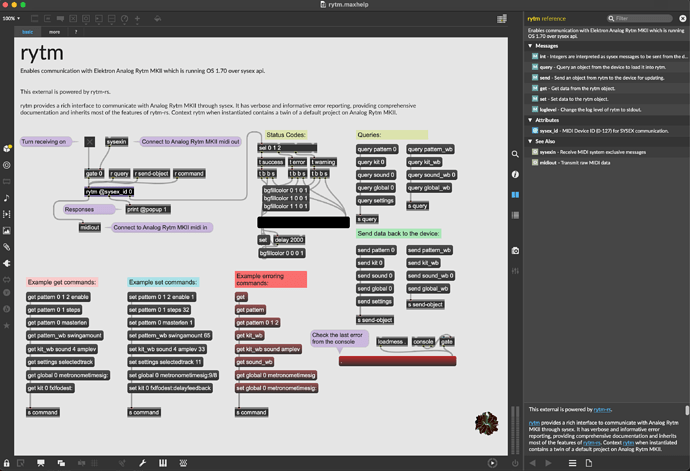Click the wrench debug icon in bottom toolbar

(142, 463)
